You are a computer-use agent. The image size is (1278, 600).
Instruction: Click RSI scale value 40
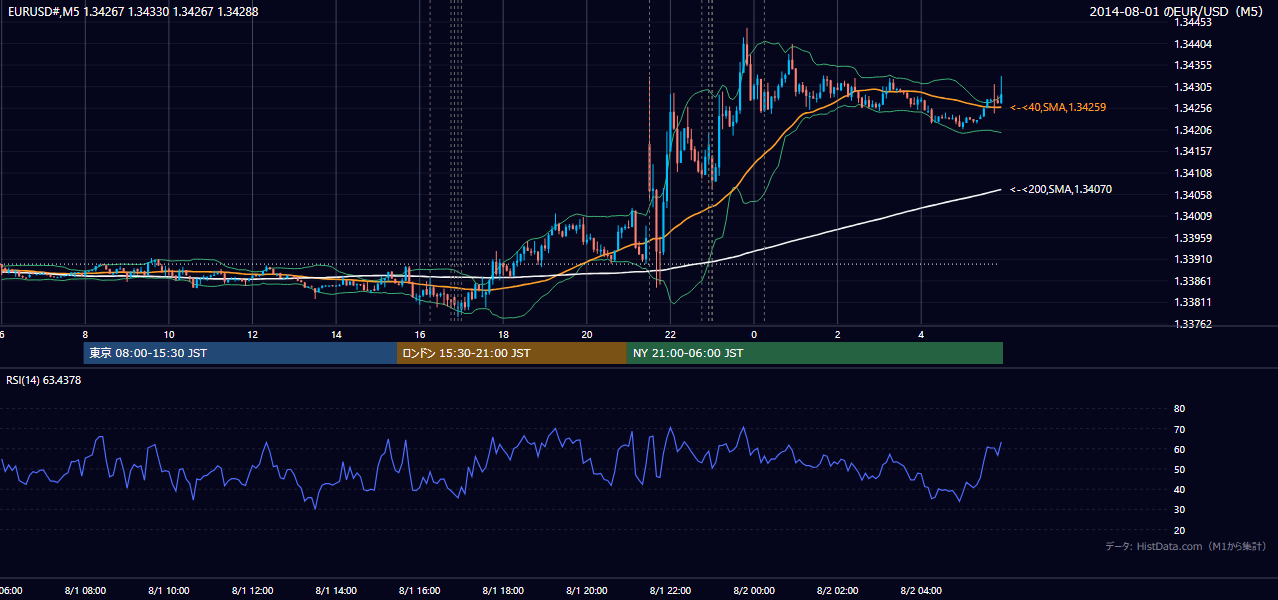(x=1180, y=489)
